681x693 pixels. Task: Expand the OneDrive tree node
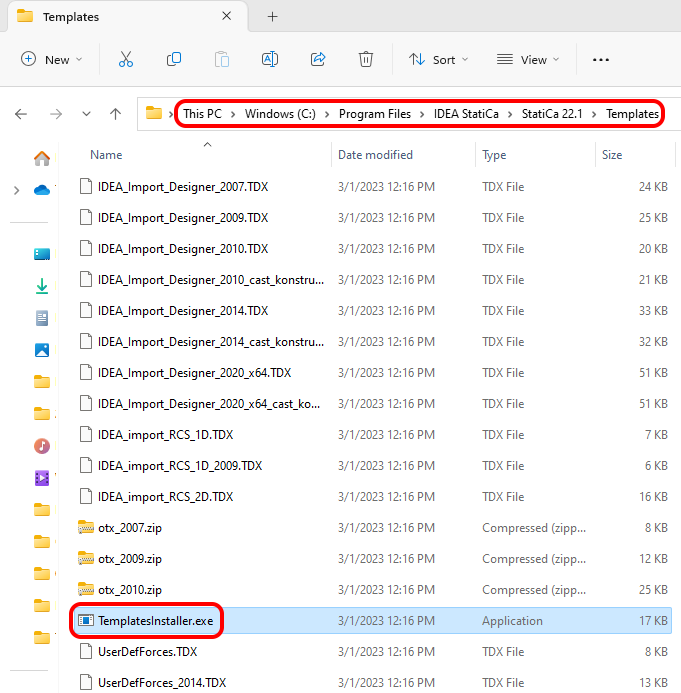pos(15,190)
